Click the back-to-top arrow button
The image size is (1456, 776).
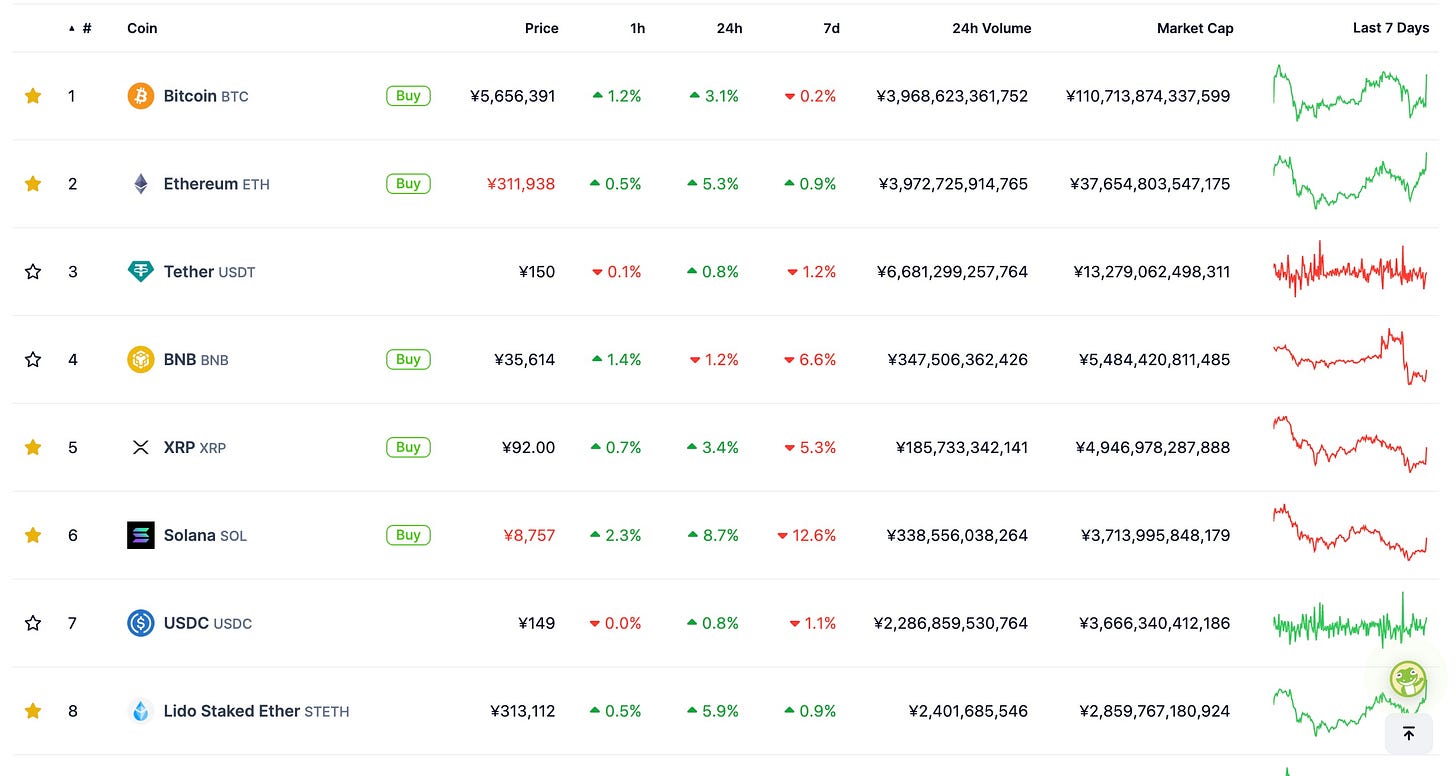pos(1409,734)
